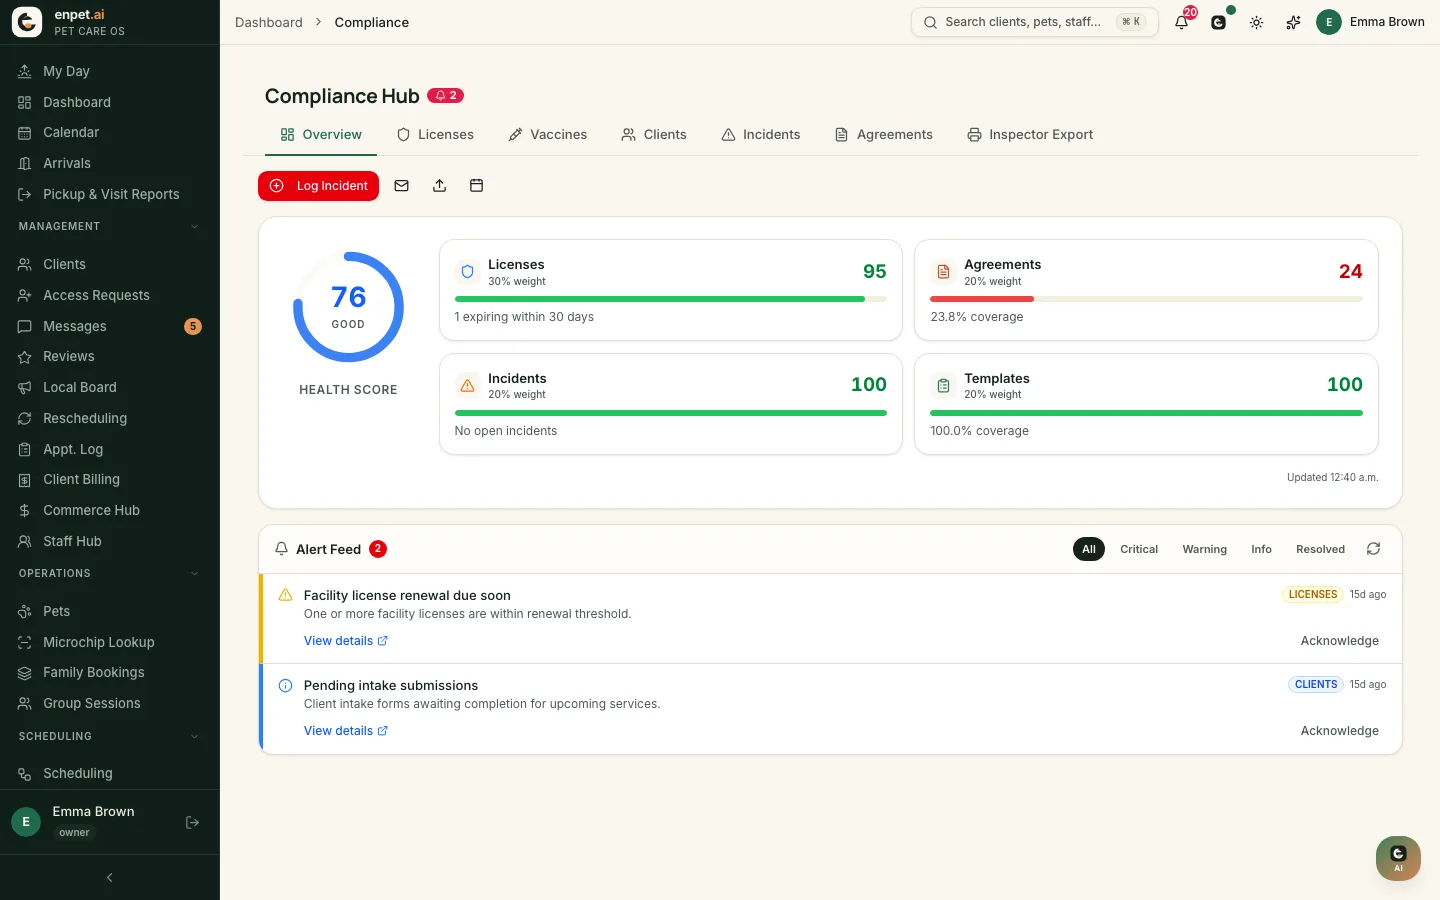Open Family Bookings in sidebar

[x=110, y=672]
